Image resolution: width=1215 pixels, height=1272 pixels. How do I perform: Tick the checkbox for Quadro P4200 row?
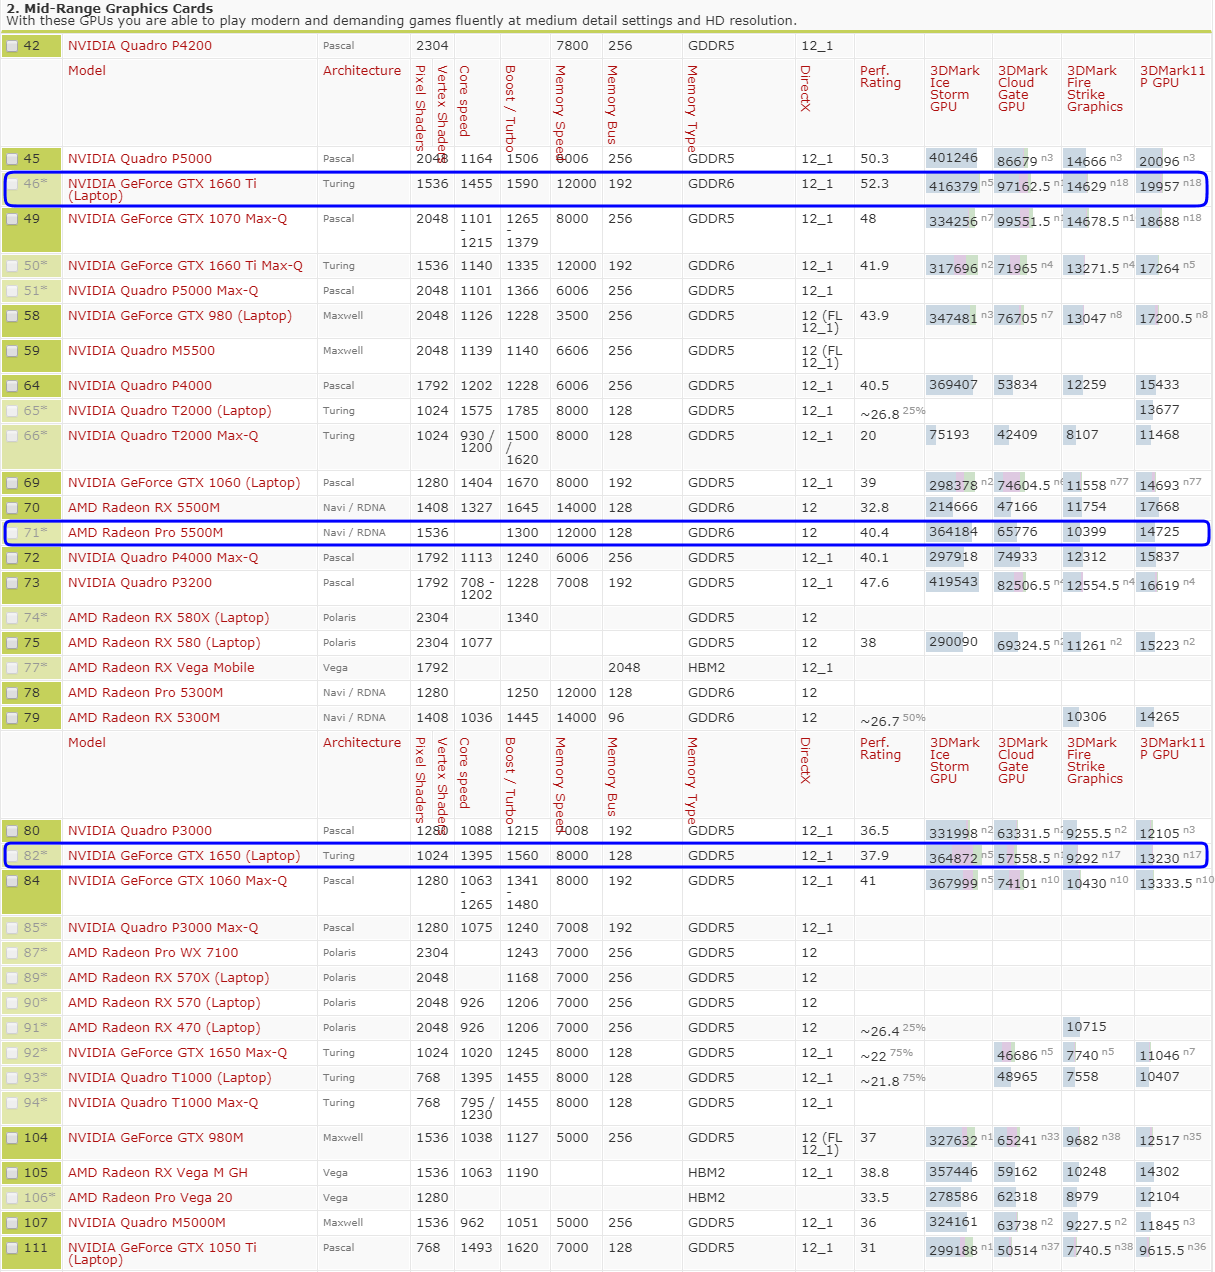[12, 46]
